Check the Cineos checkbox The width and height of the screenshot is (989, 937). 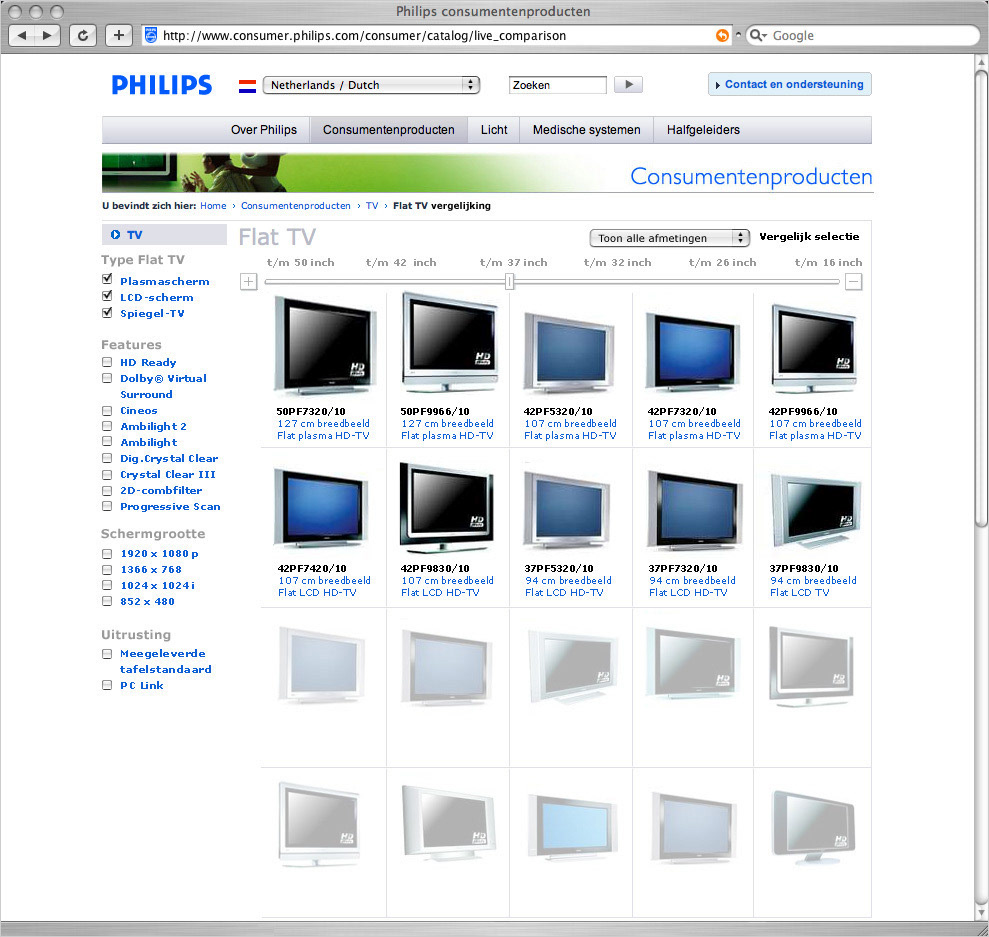tap(107, 410)
